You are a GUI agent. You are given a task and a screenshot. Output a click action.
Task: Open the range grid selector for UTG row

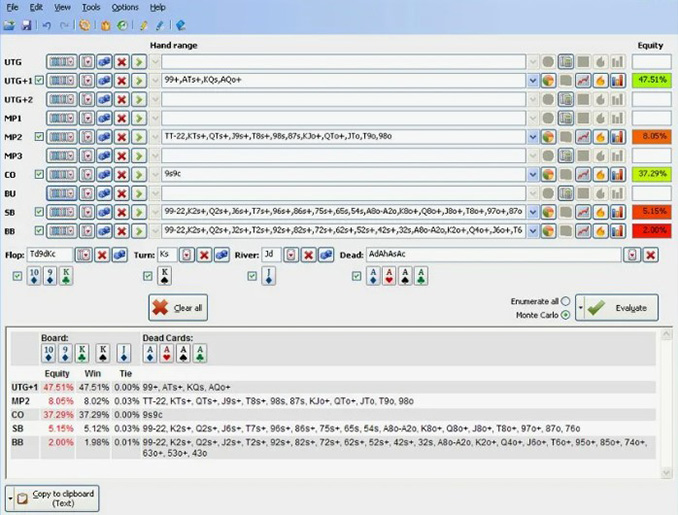[x=62, y=61]
